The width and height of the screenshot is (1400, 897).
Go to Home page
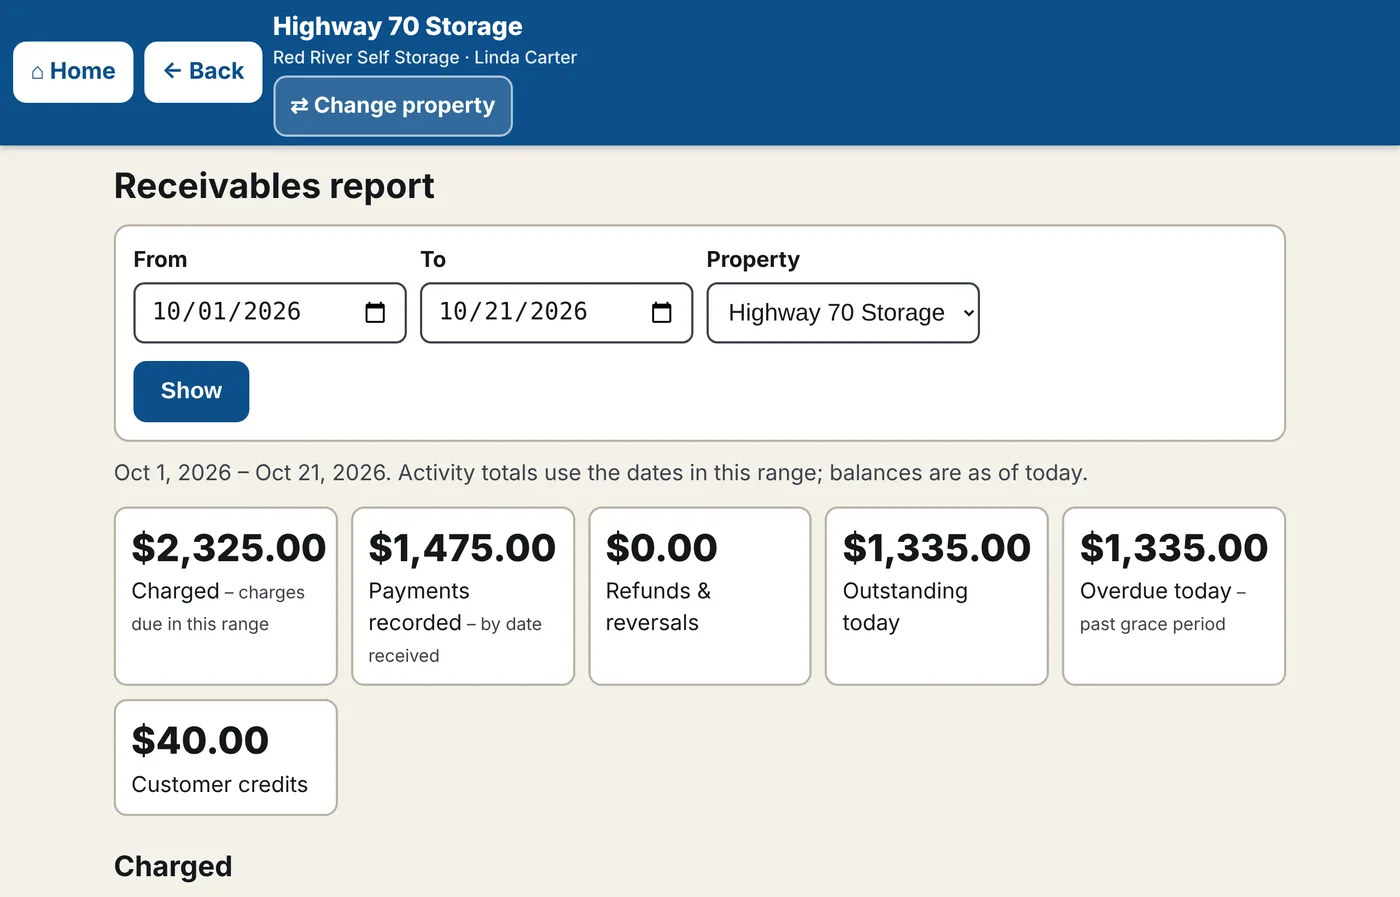coord(73,72)
